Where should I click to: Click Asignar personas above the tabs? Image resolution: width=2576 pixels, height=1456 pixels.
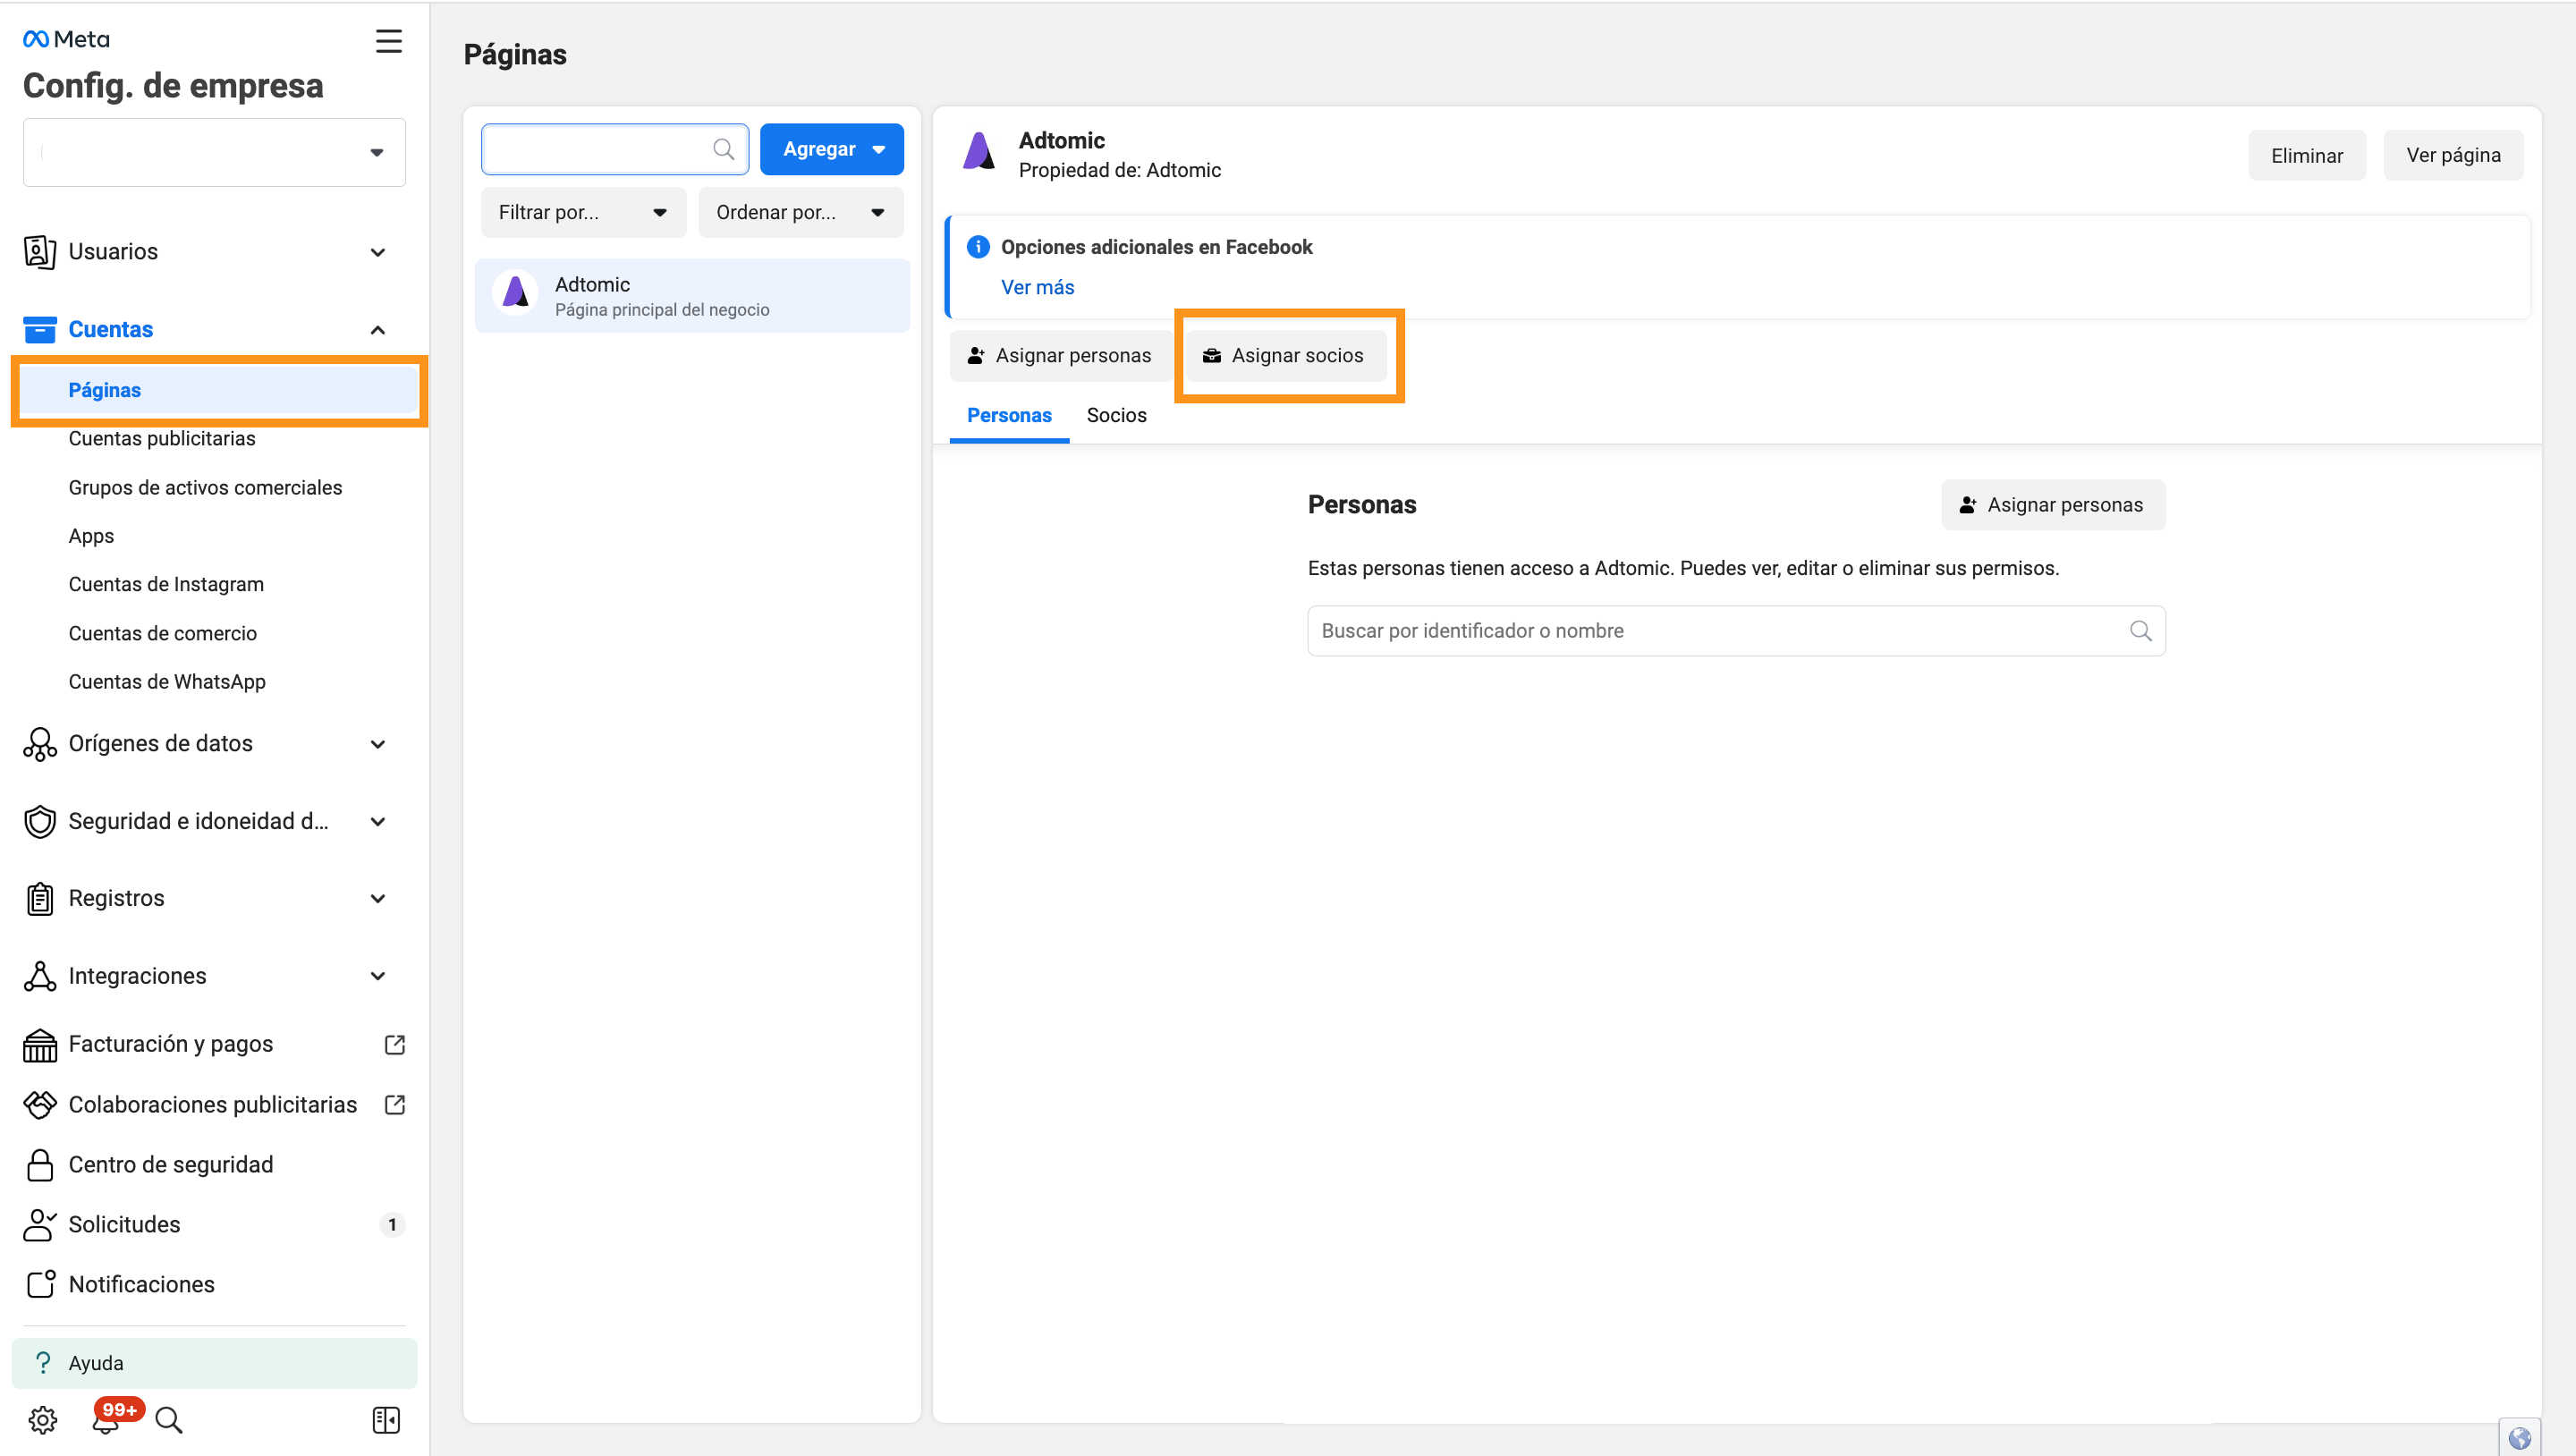pos(1060,356)
